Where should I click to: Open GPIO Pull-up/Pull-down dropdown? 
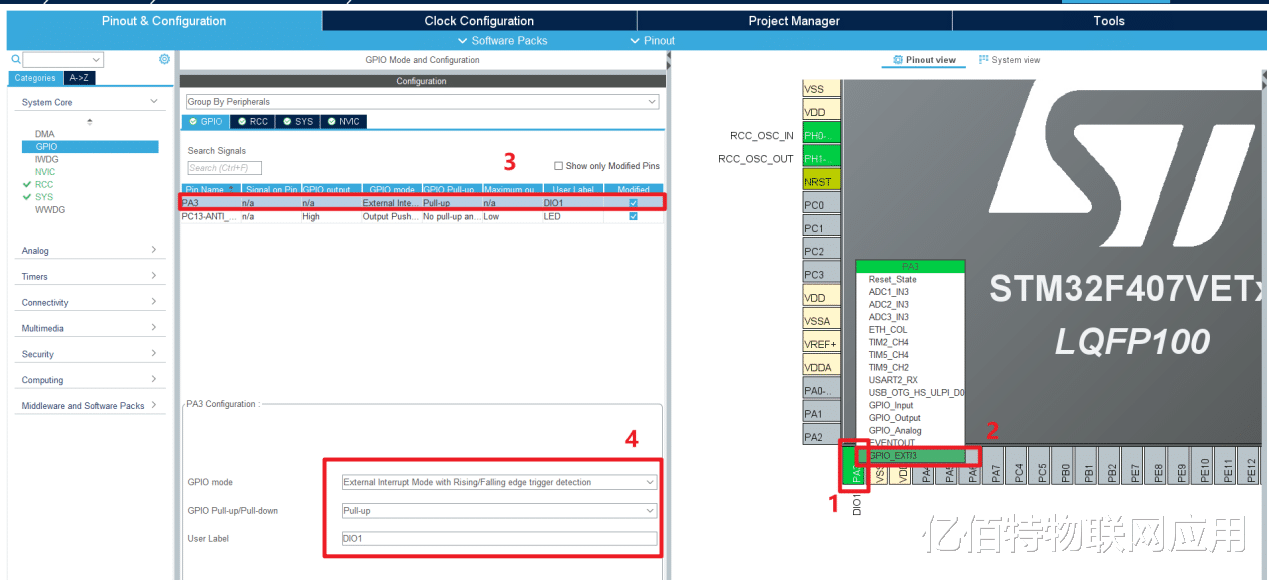pos(498,510)
